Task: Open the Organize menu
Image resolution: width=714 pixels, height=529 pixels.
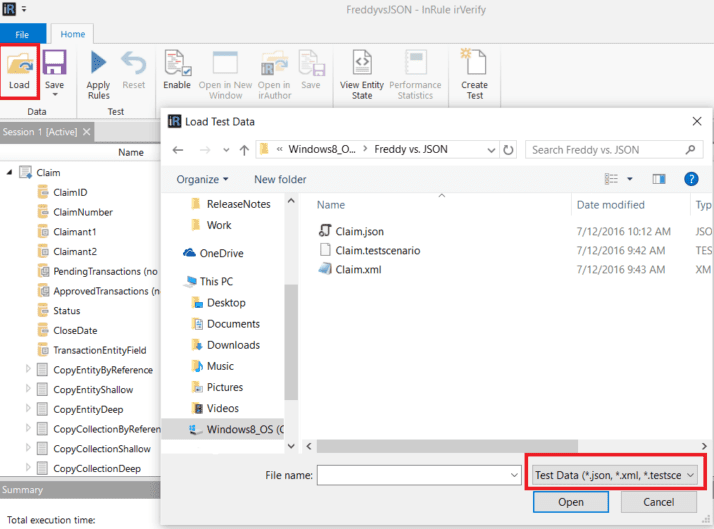Action: click(x=202, y=179)
